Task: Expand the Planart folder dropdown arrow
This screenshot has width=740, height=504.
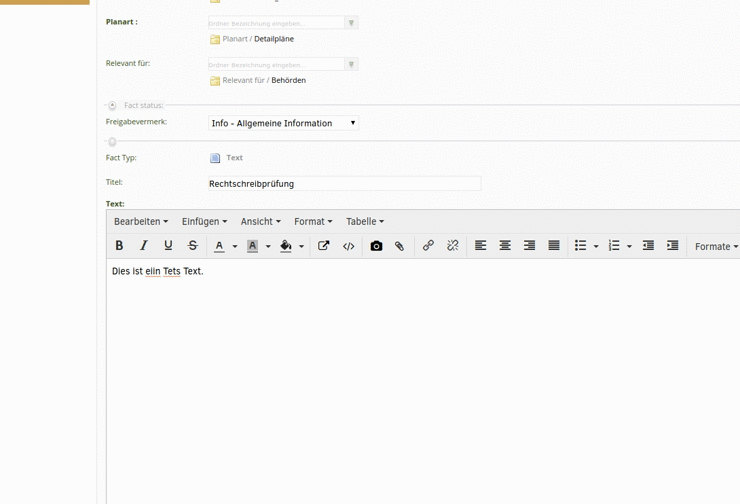Action: tap(351, 22)
